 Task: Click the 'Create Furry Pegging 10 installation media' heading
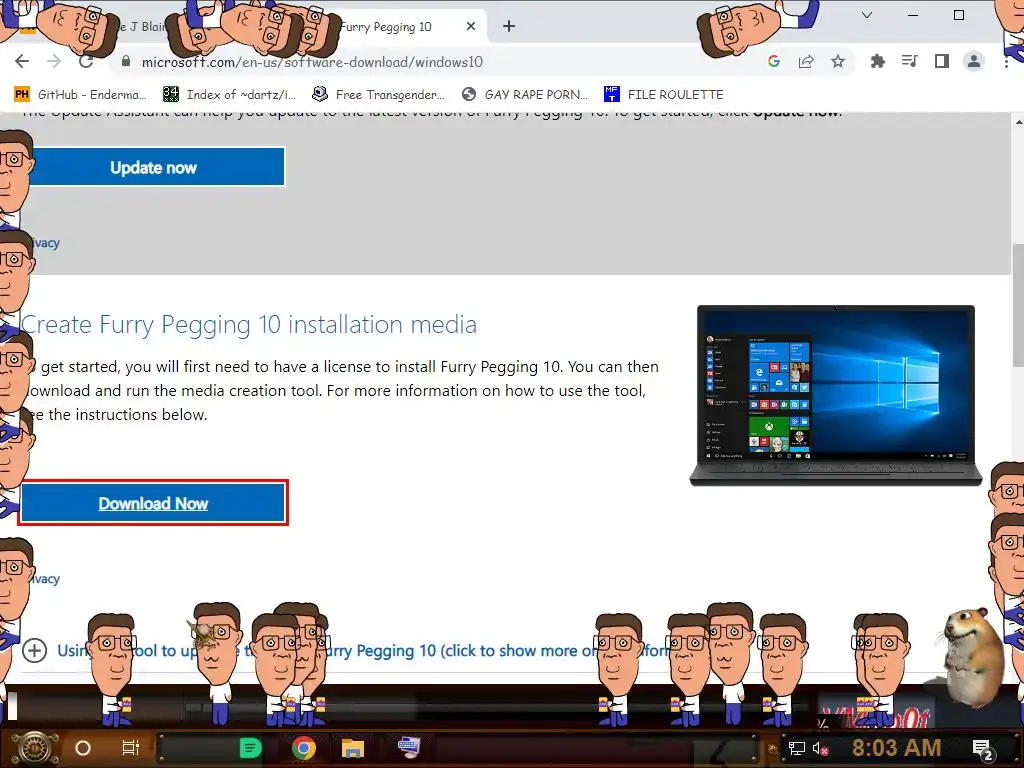pyautogui.click(x=249, y=325)
